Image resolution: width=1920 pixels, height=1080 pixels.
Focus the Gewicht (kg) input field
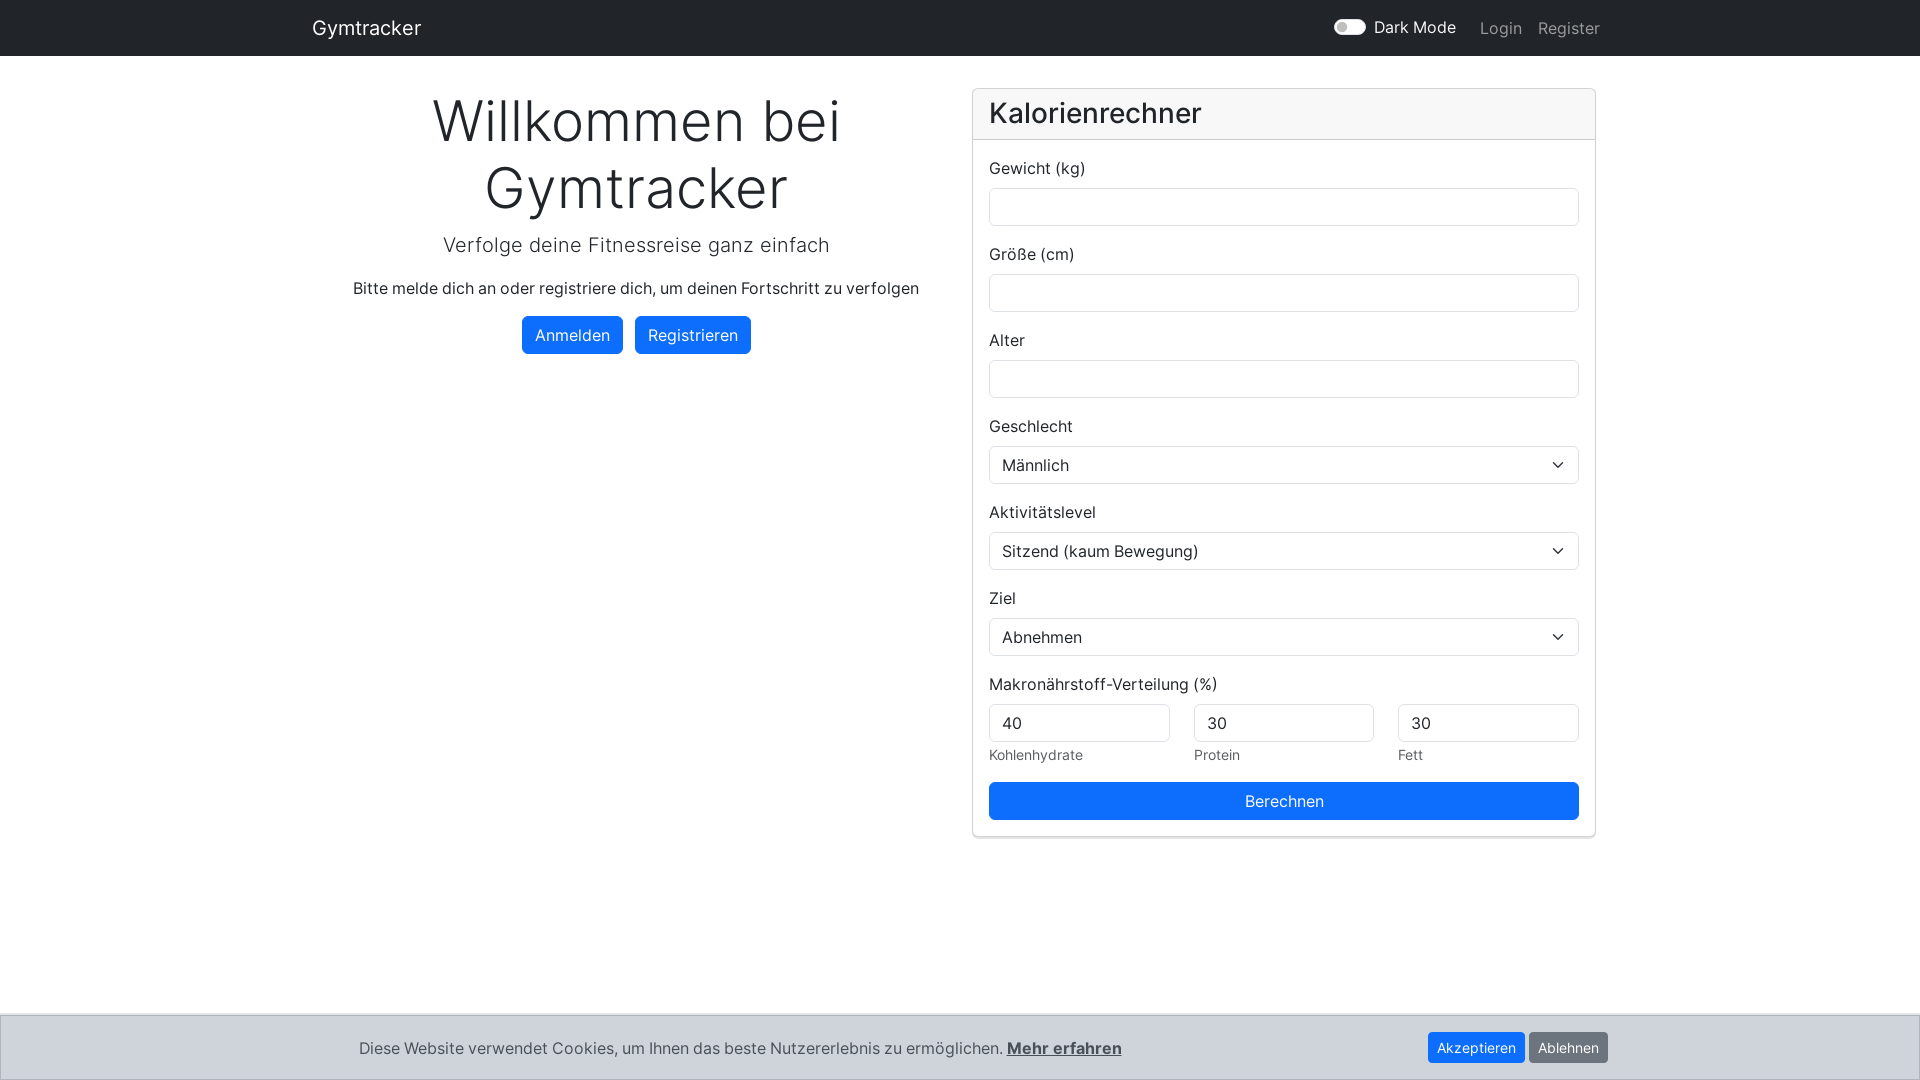point(1284,207)
